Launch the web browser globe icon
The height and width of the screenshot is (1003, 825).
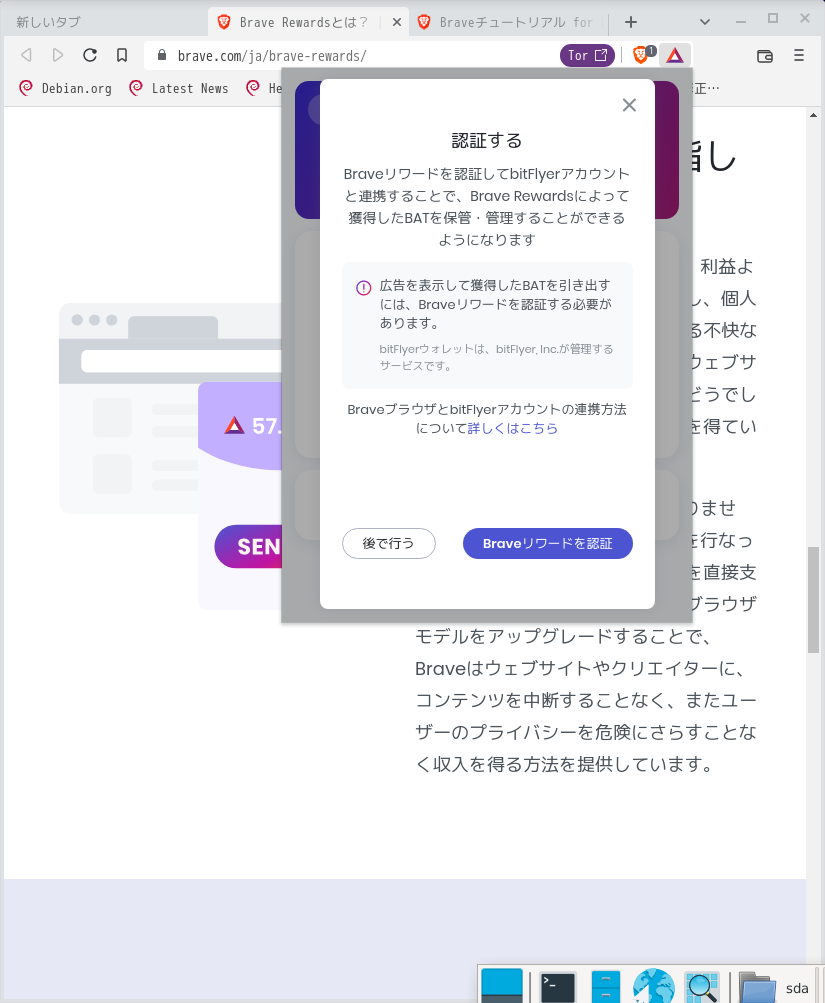(654, 986)
